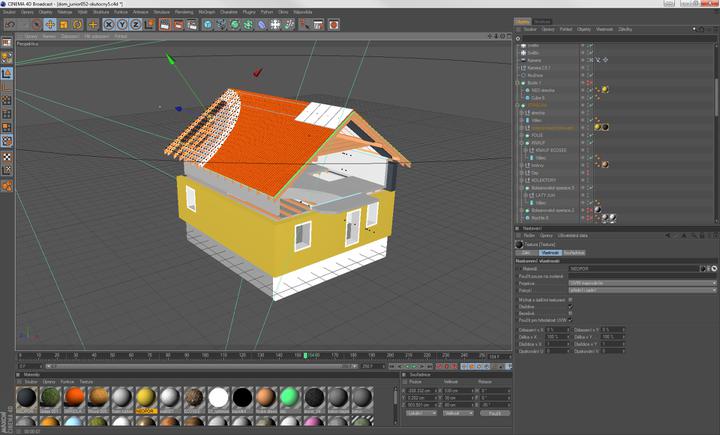This screenshot has height=435, width=720.
Task: Toggle X axis lock button
Action: (109, 24)
